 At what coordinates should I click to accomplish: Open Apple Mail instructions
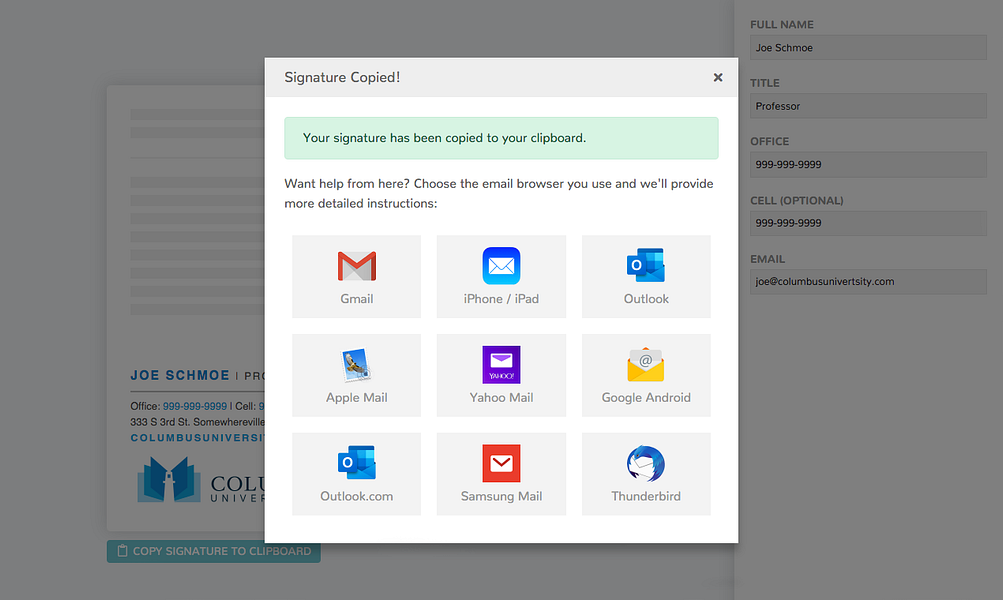(x=356, y=375)
